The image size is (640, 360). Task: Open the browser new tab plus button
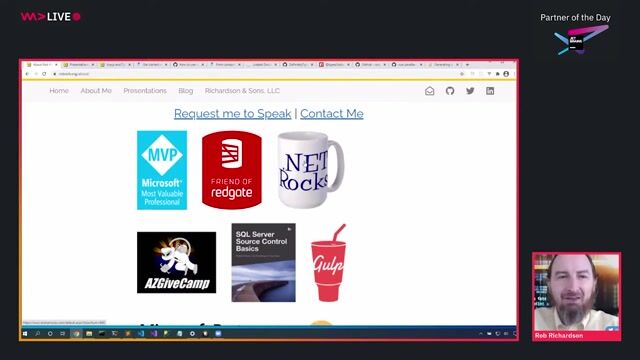click(467, 65)
